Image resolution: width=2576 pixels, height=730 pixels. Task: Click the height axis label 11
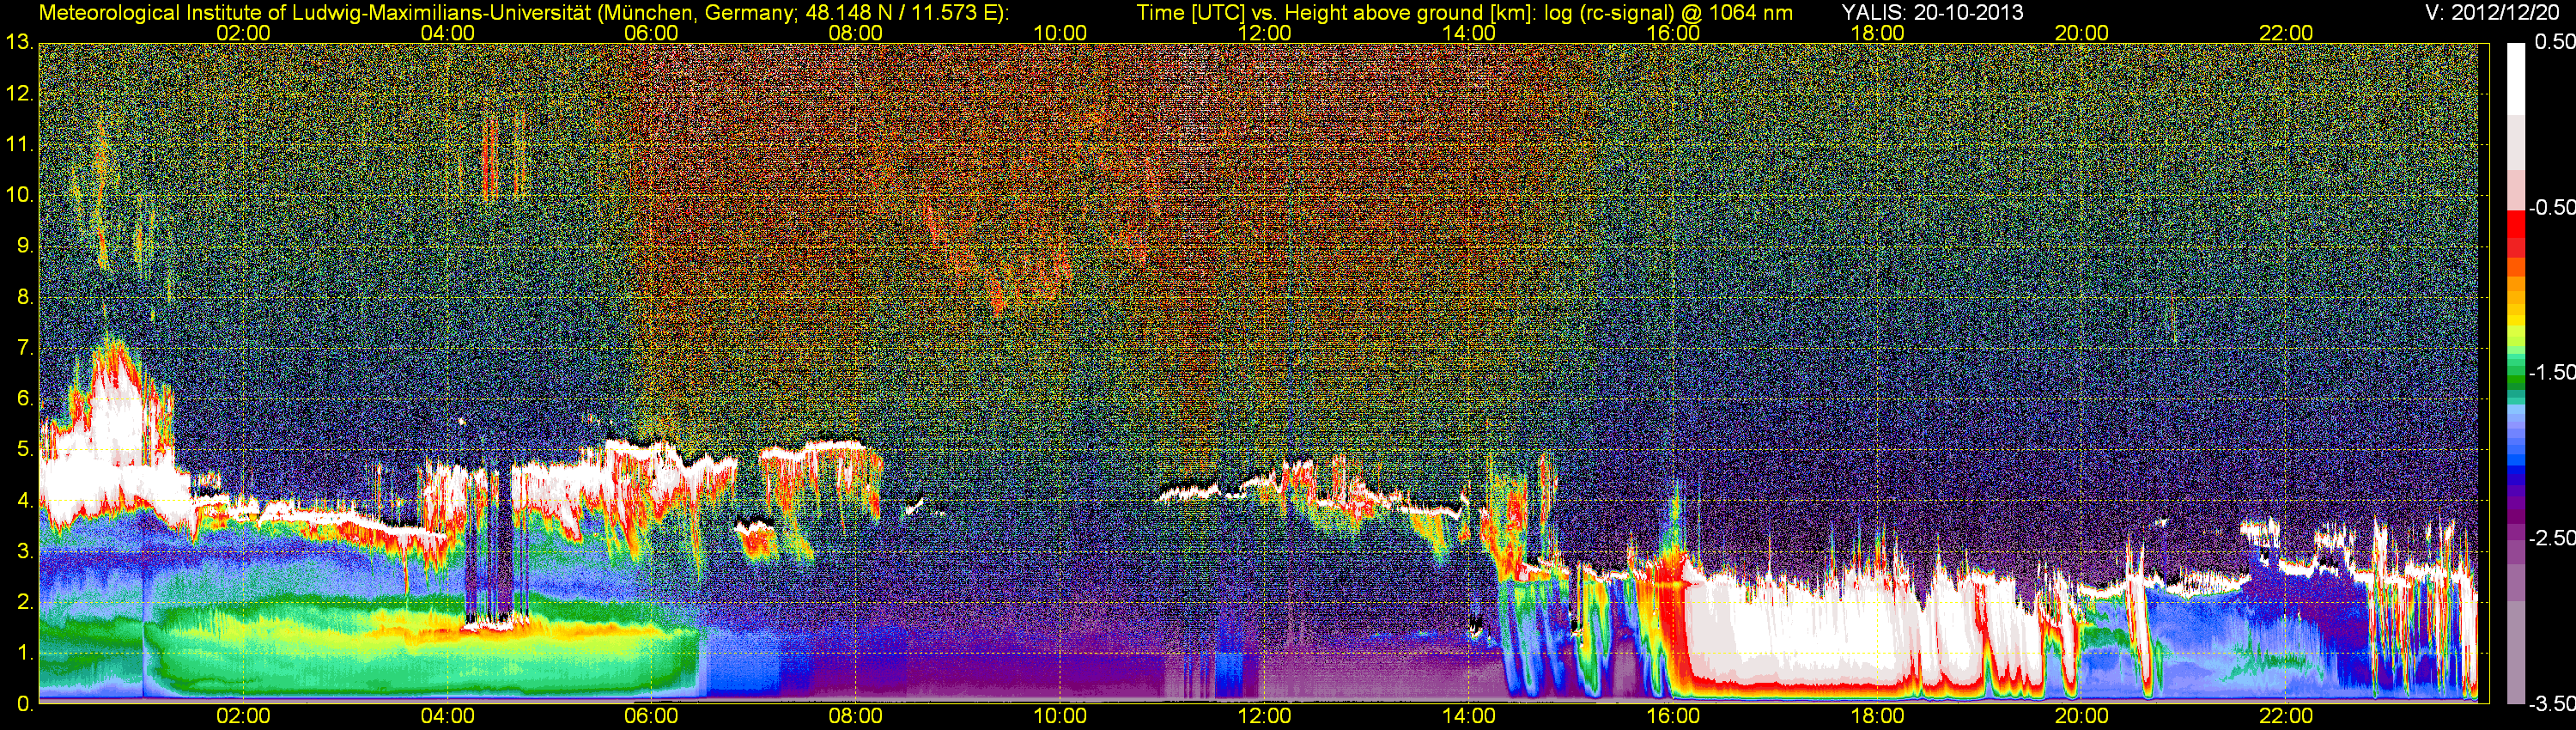(x=18, y=144)
